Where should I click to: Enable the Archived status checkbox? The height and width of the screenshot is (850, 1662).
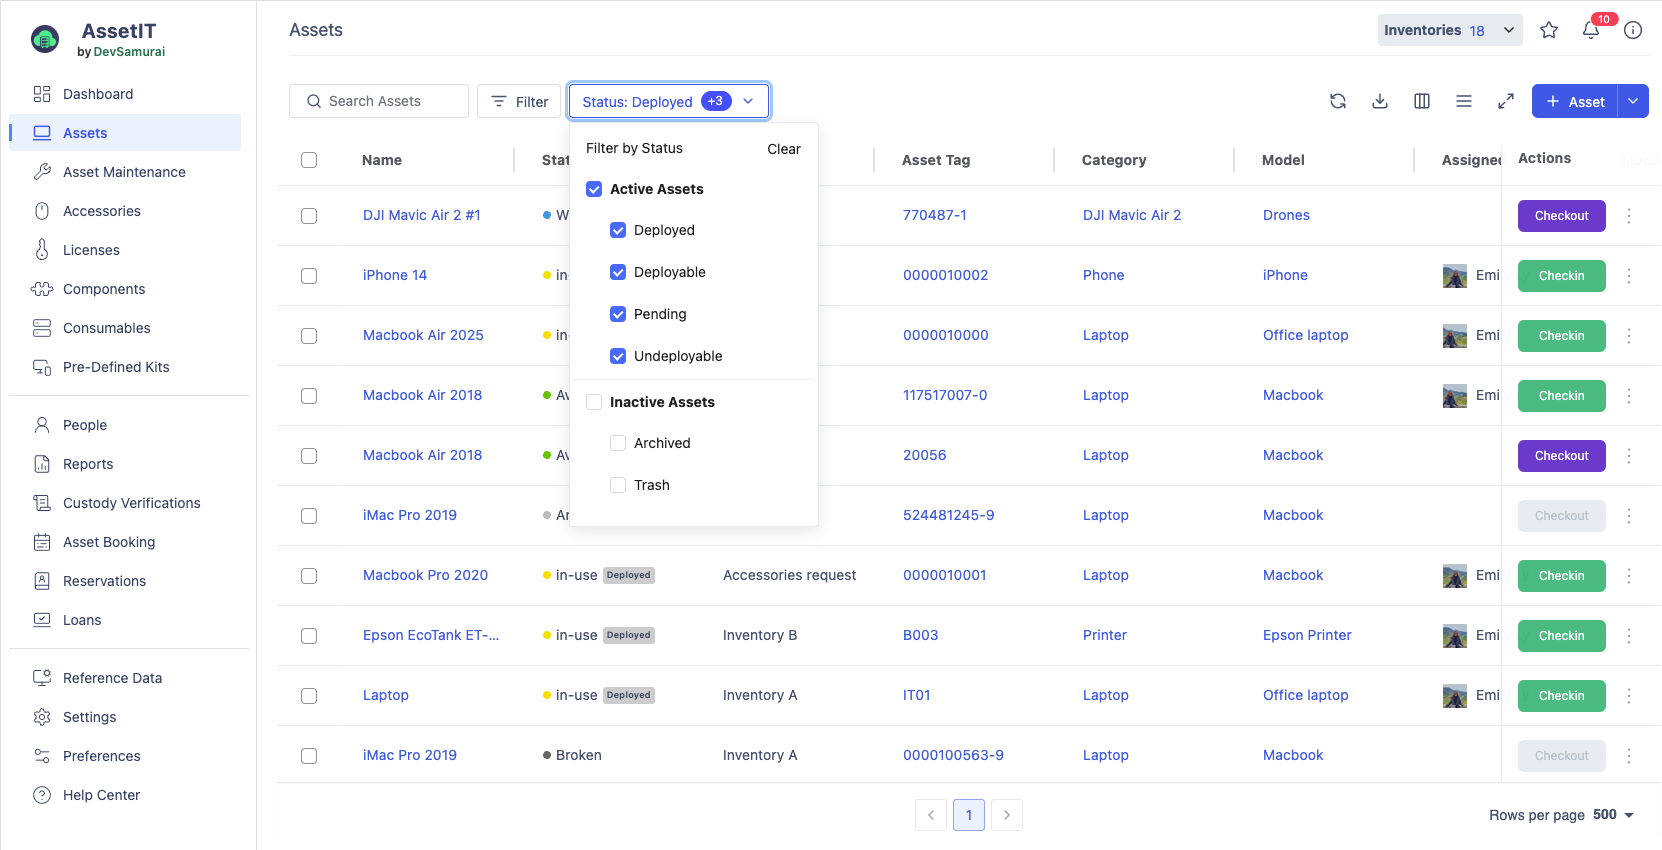point(618,443)
